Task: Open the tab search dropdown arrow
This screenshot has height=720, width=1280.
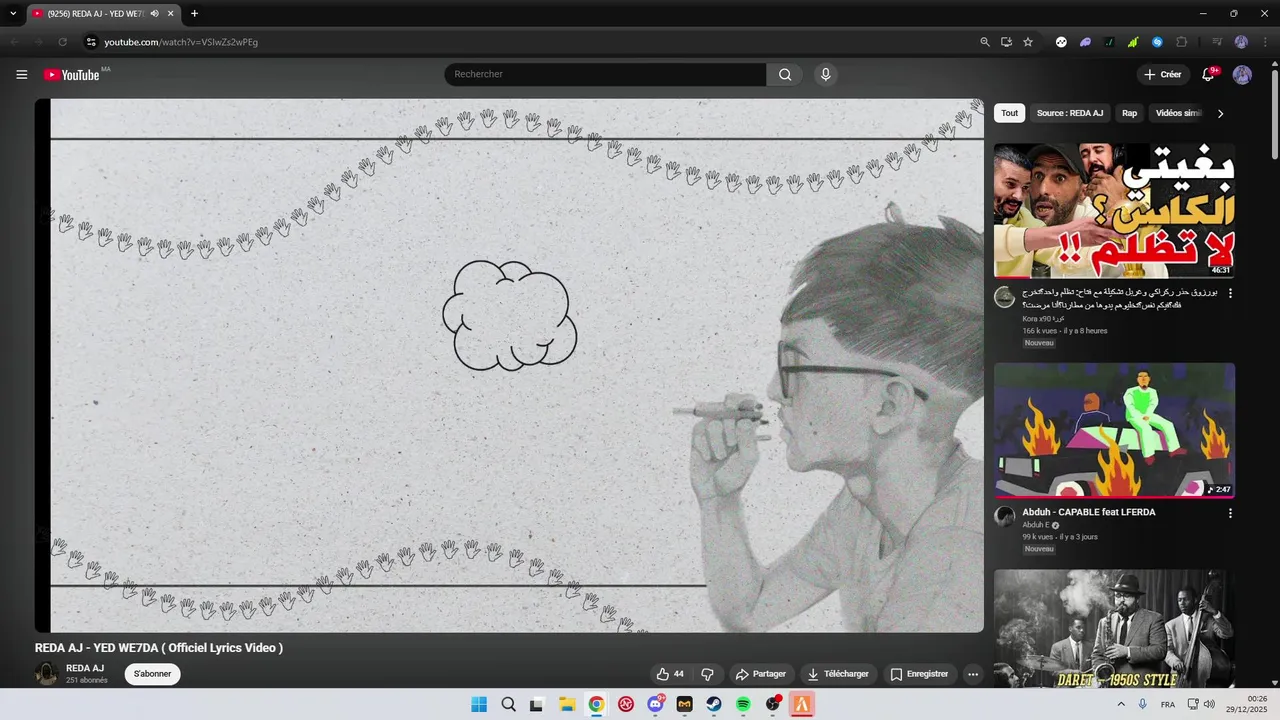Action: [x=13, y=14]
